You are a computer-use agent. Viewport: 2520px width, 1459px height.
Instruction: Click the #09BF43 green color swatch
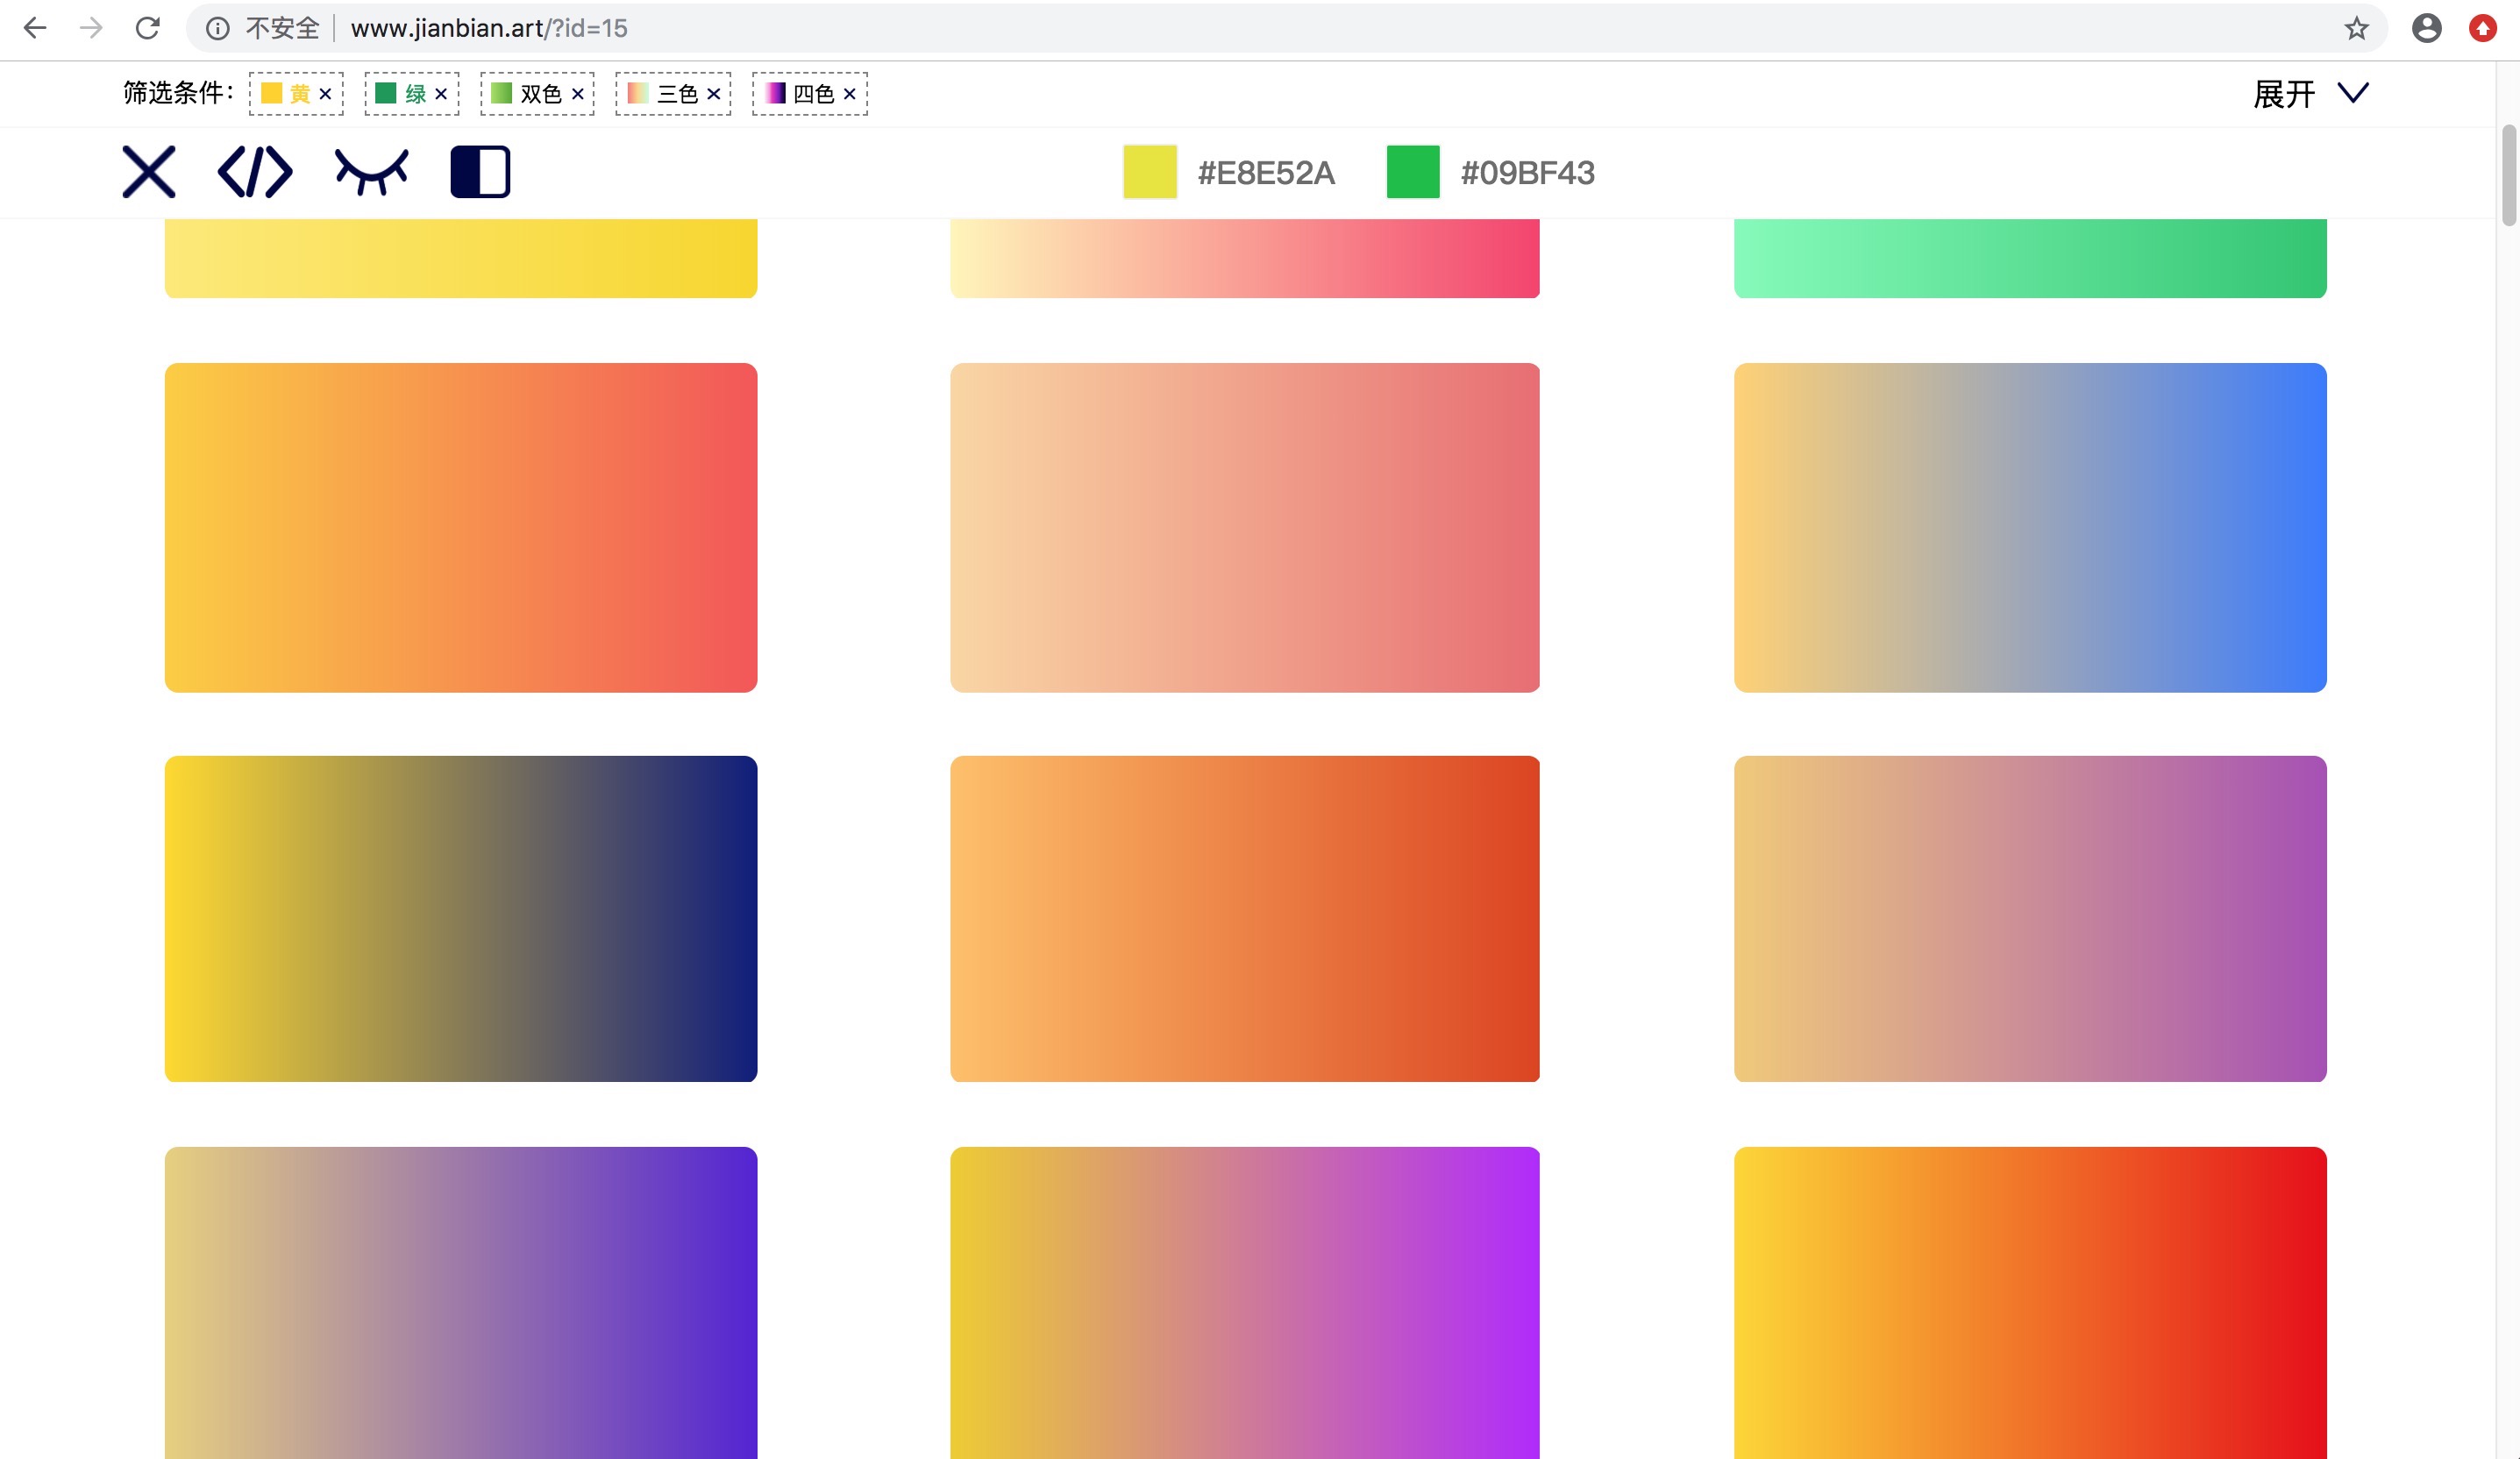1413,172
